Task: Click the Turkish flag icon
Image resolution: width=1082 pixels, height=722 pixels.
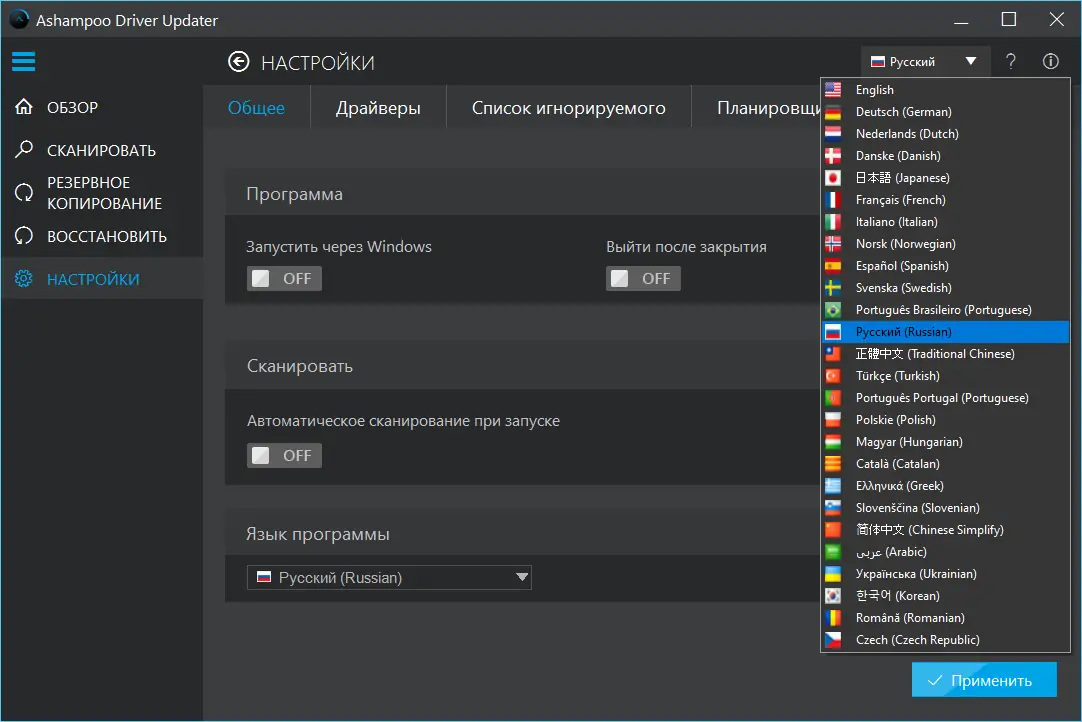Action: click(833, 376)
